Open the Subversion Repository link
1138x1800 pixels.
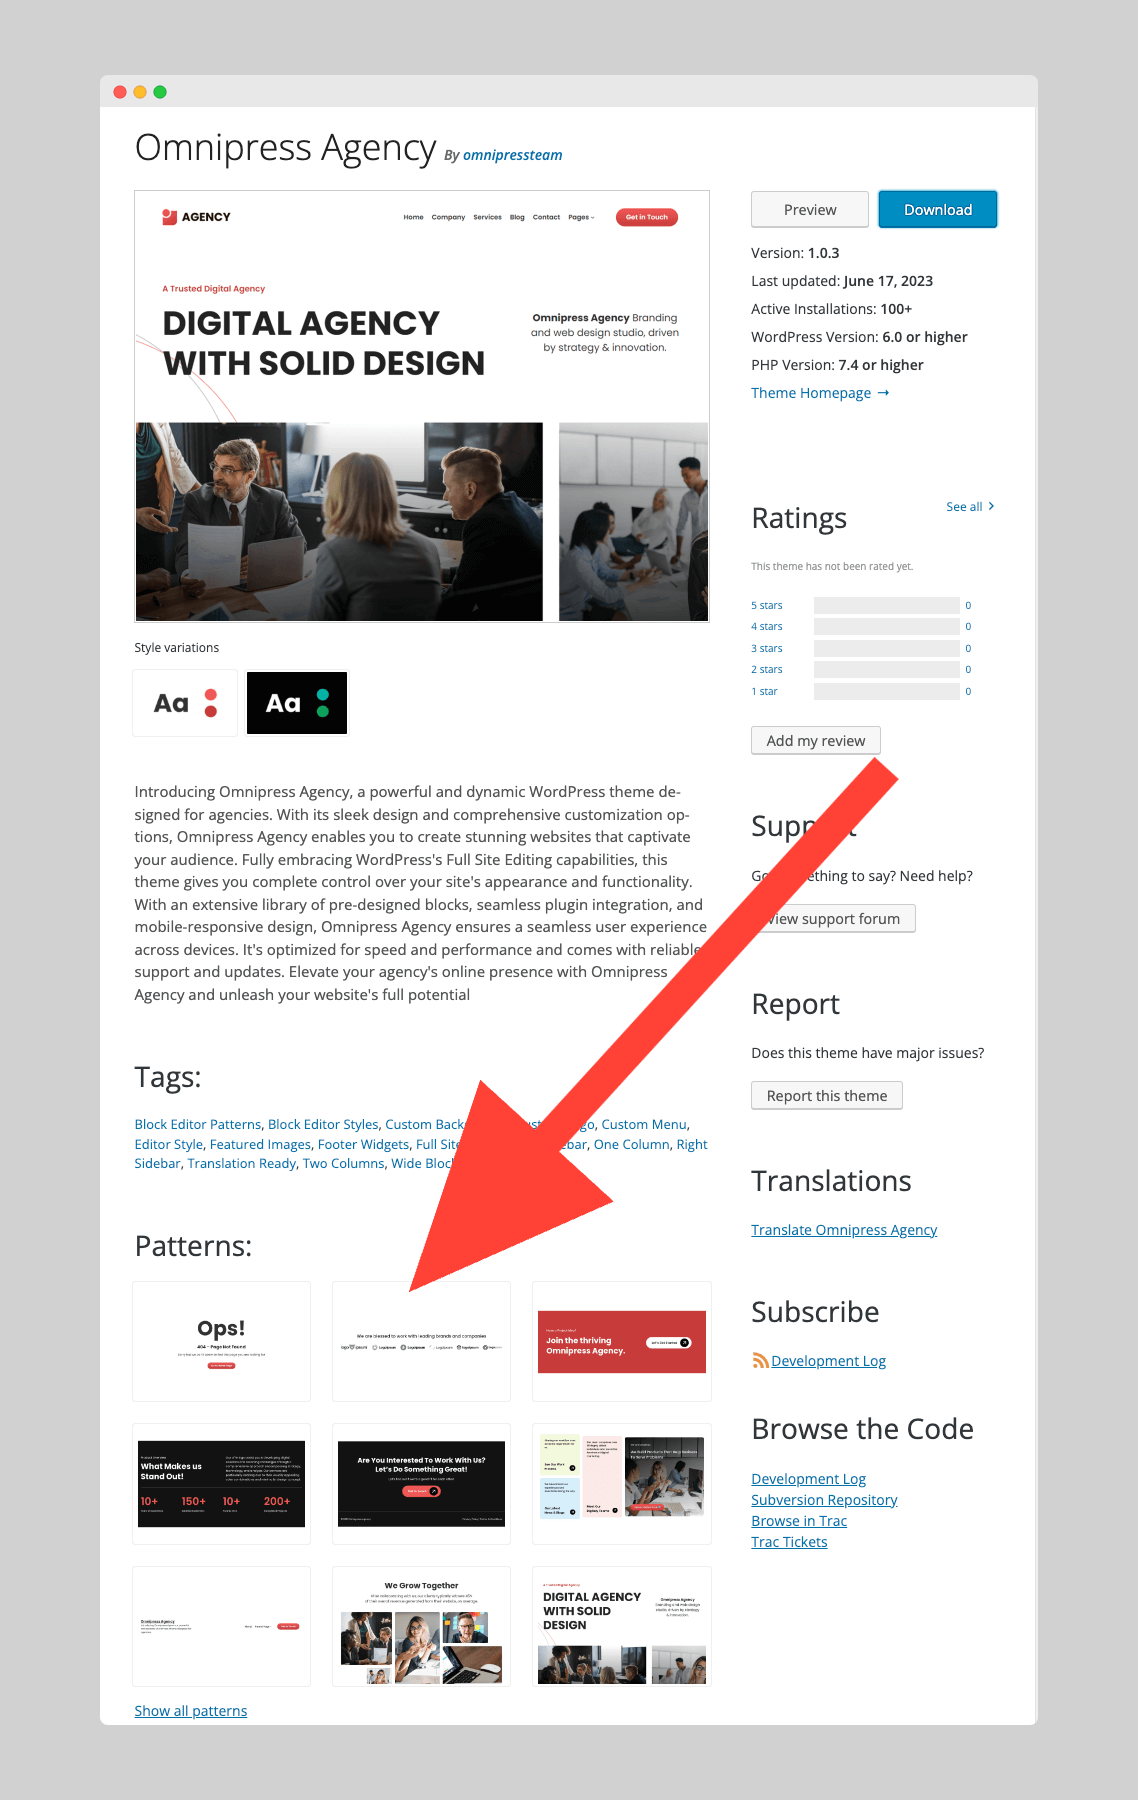(x=824, y=1500)
